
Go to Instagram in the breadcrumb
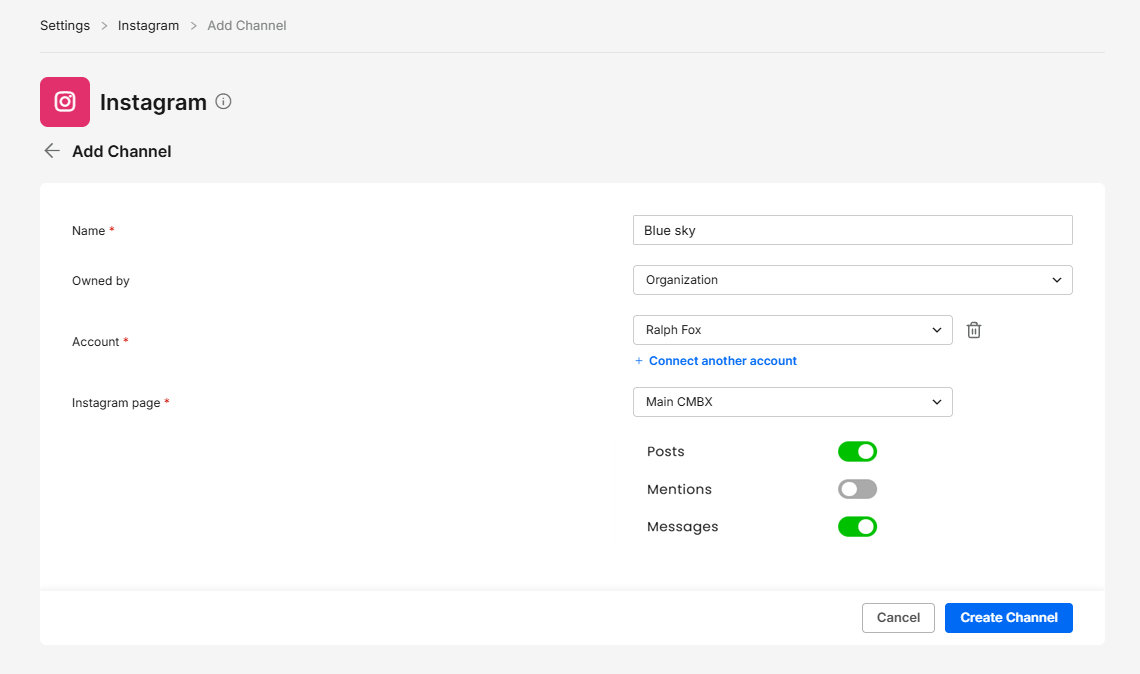tap(148, 25)
